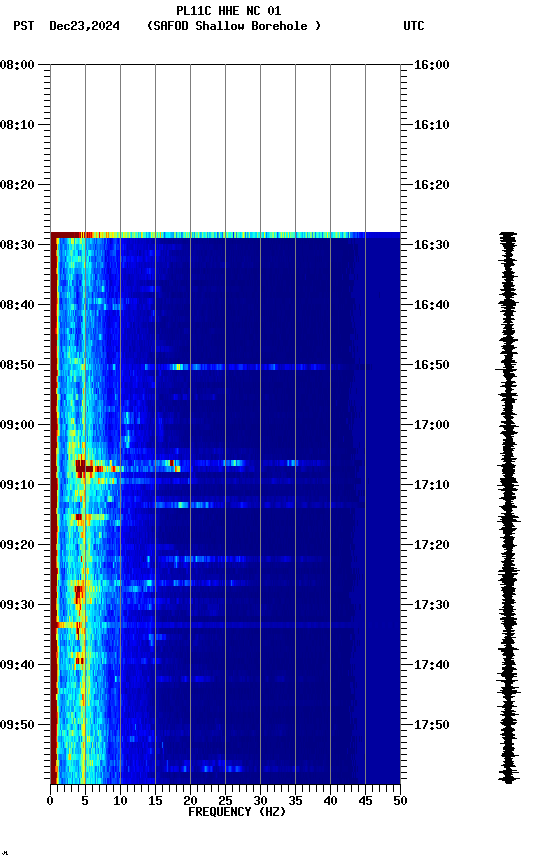Click the 15 Hz frequency axis label
The height and width of the screenshot is (864, 552).
tap(155, 801)
